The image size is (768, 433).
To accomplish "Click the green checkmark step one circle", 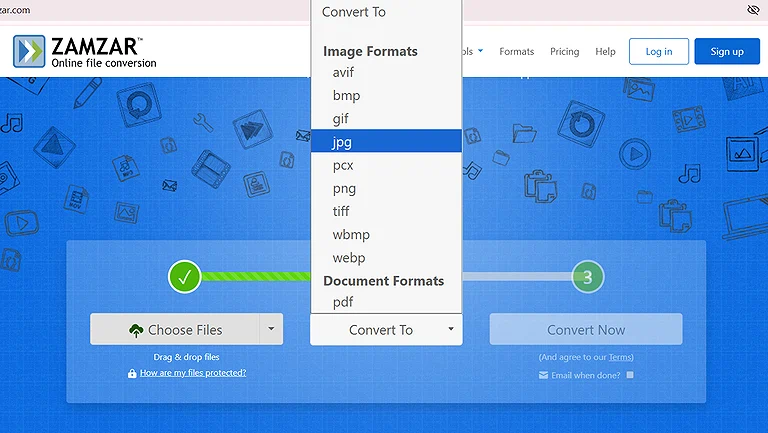I will pyautogui.click(x=185, y=277).
